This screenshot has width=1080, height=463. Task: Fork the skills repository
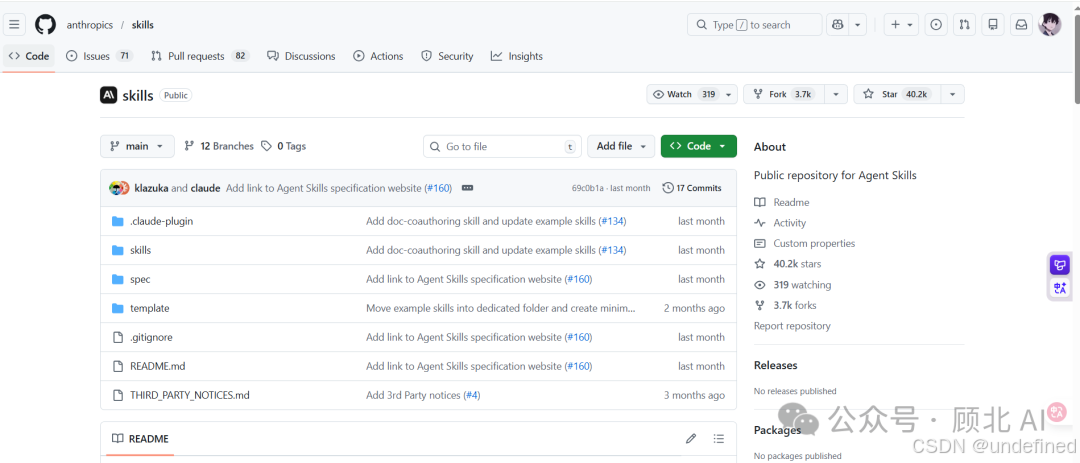[x=784, y=94]
